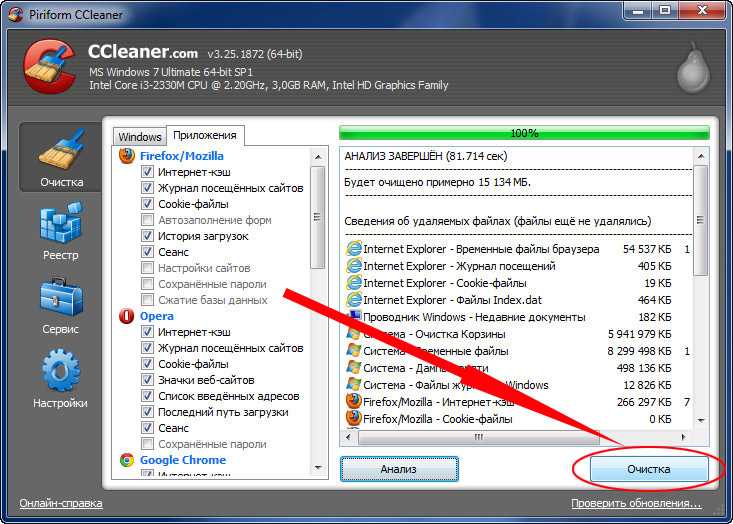Toggle Firefox Настройки сайтов checkbox

click(147, 268)
